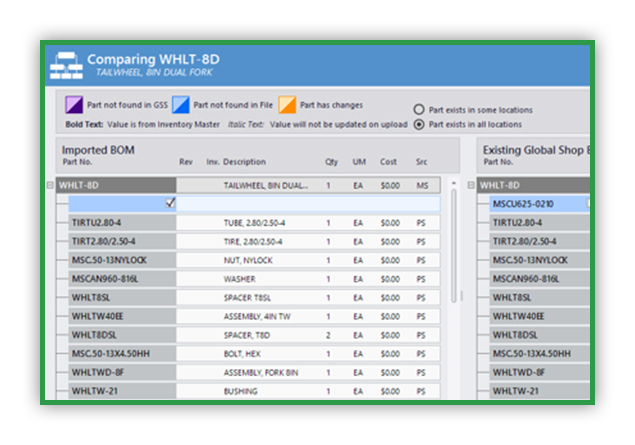The image size is (635, 445).
Task: Click ASSEMBLY, FORK 8IN description cell
Action: coord(261,373)
